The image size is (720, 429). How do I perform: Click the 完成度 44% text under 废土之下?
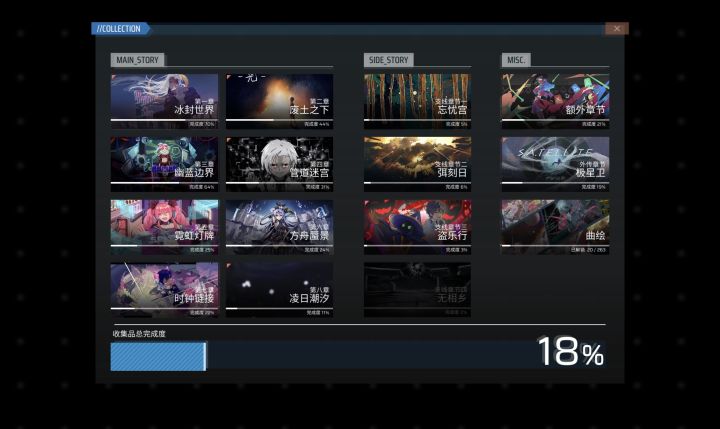[x=316, y=124]
